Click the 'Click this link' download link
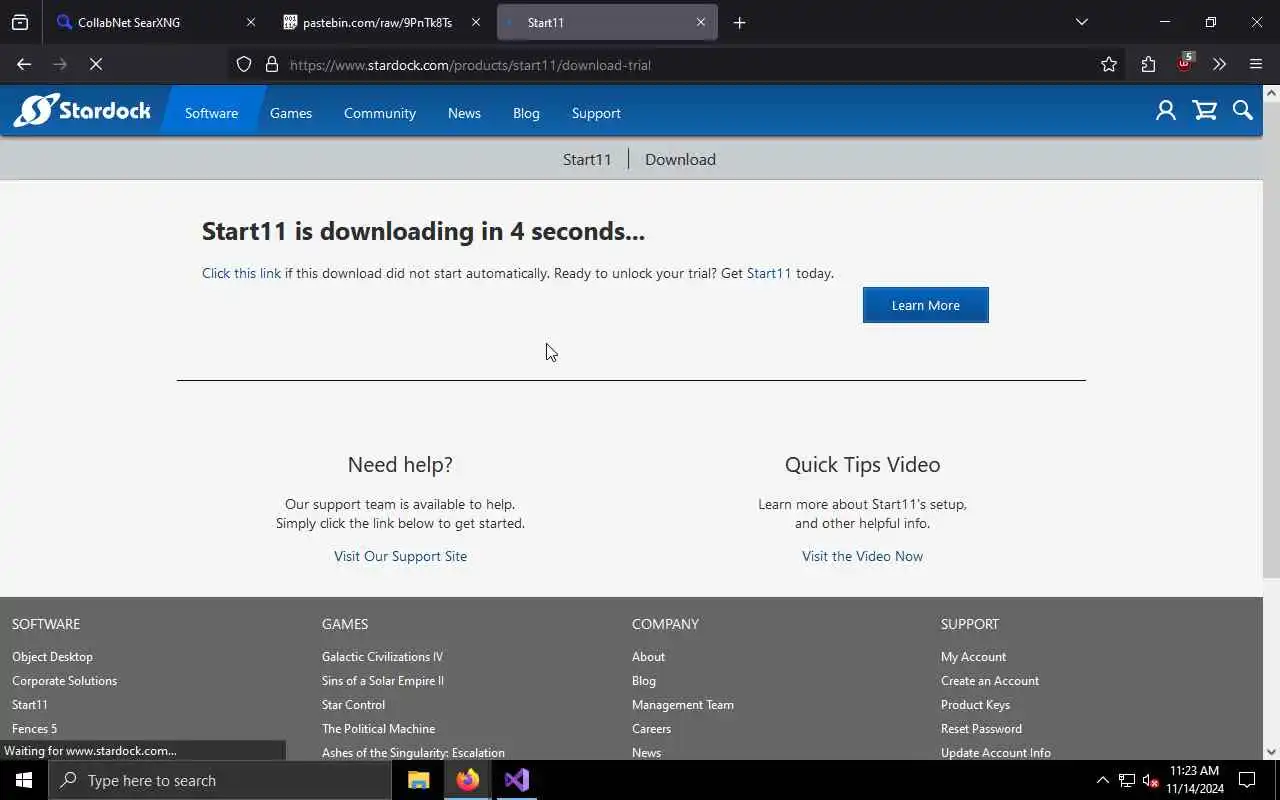The height and width of the screenshot is (800, 1280). pyautogui.click(x=241, y=273)
